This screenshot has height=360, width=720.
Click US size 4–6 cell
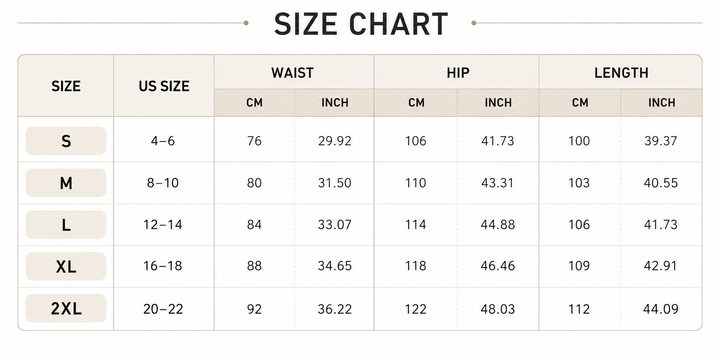point(163,141)
